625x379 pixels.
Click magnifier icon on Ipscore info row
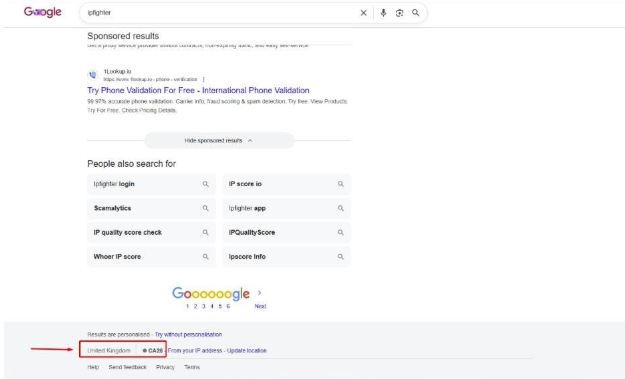pos(340,257)
